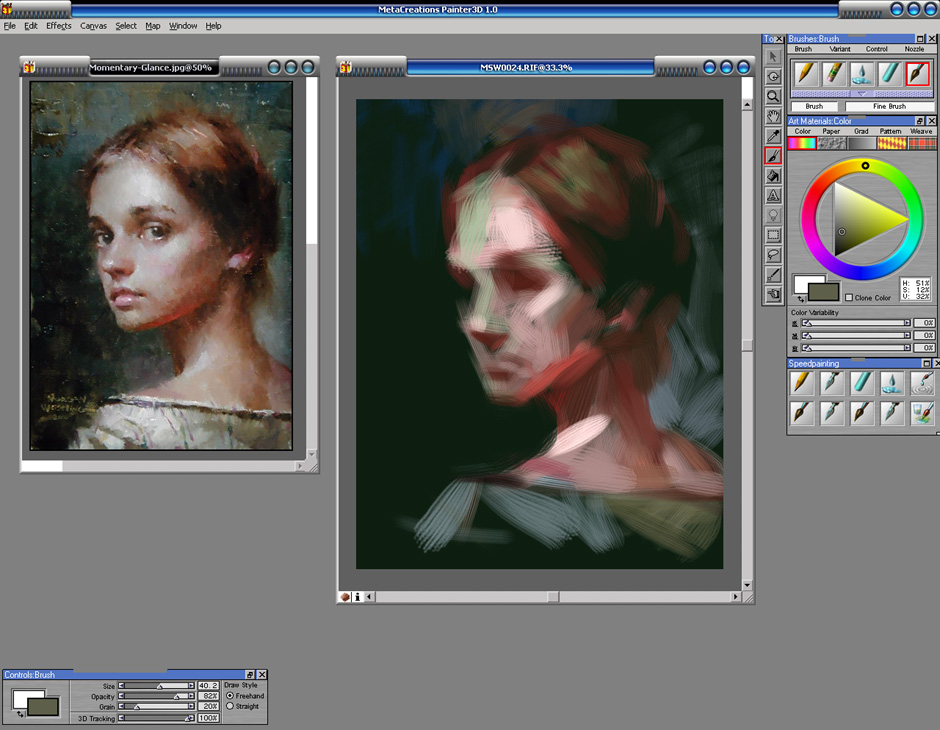Expand the Brushes palette drawer
Image resolution: width=940 pixels, height=730 pixels.
(861, 94)
